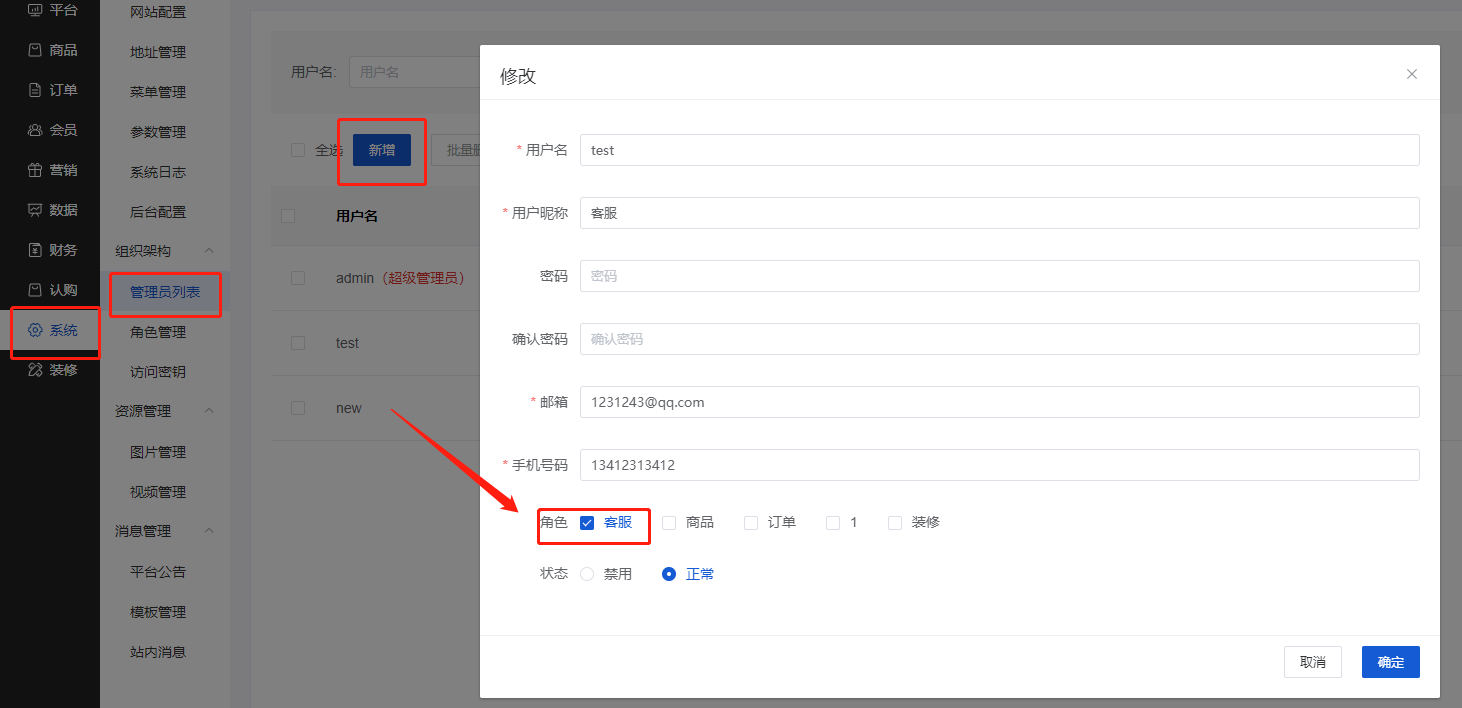Screen dimensions: 1462x708
Task: Collapse the 消息管理 menu group
Action: [209, 531]
